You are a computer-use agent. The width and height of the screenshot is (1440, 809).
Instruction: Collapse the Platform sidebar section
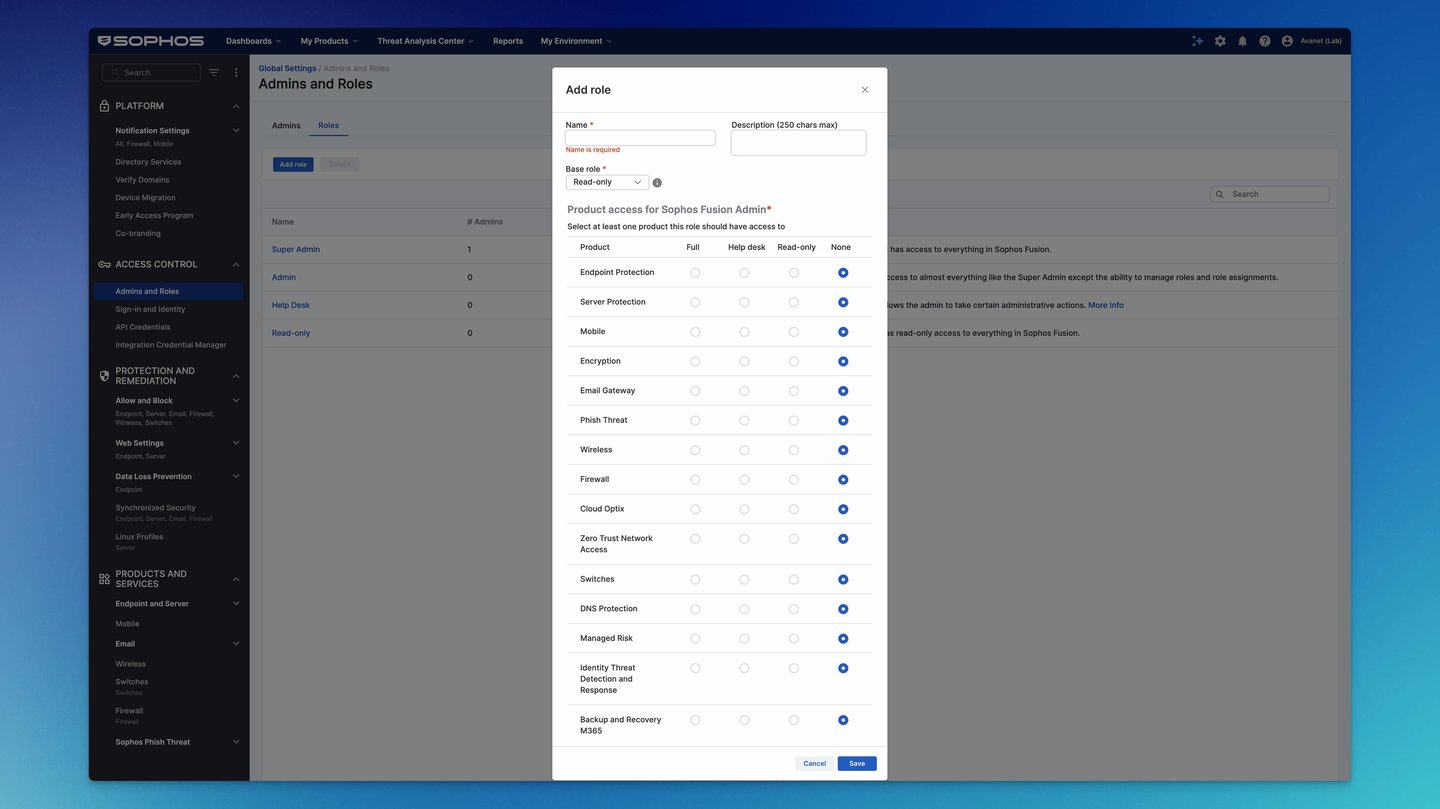[236, 106]
